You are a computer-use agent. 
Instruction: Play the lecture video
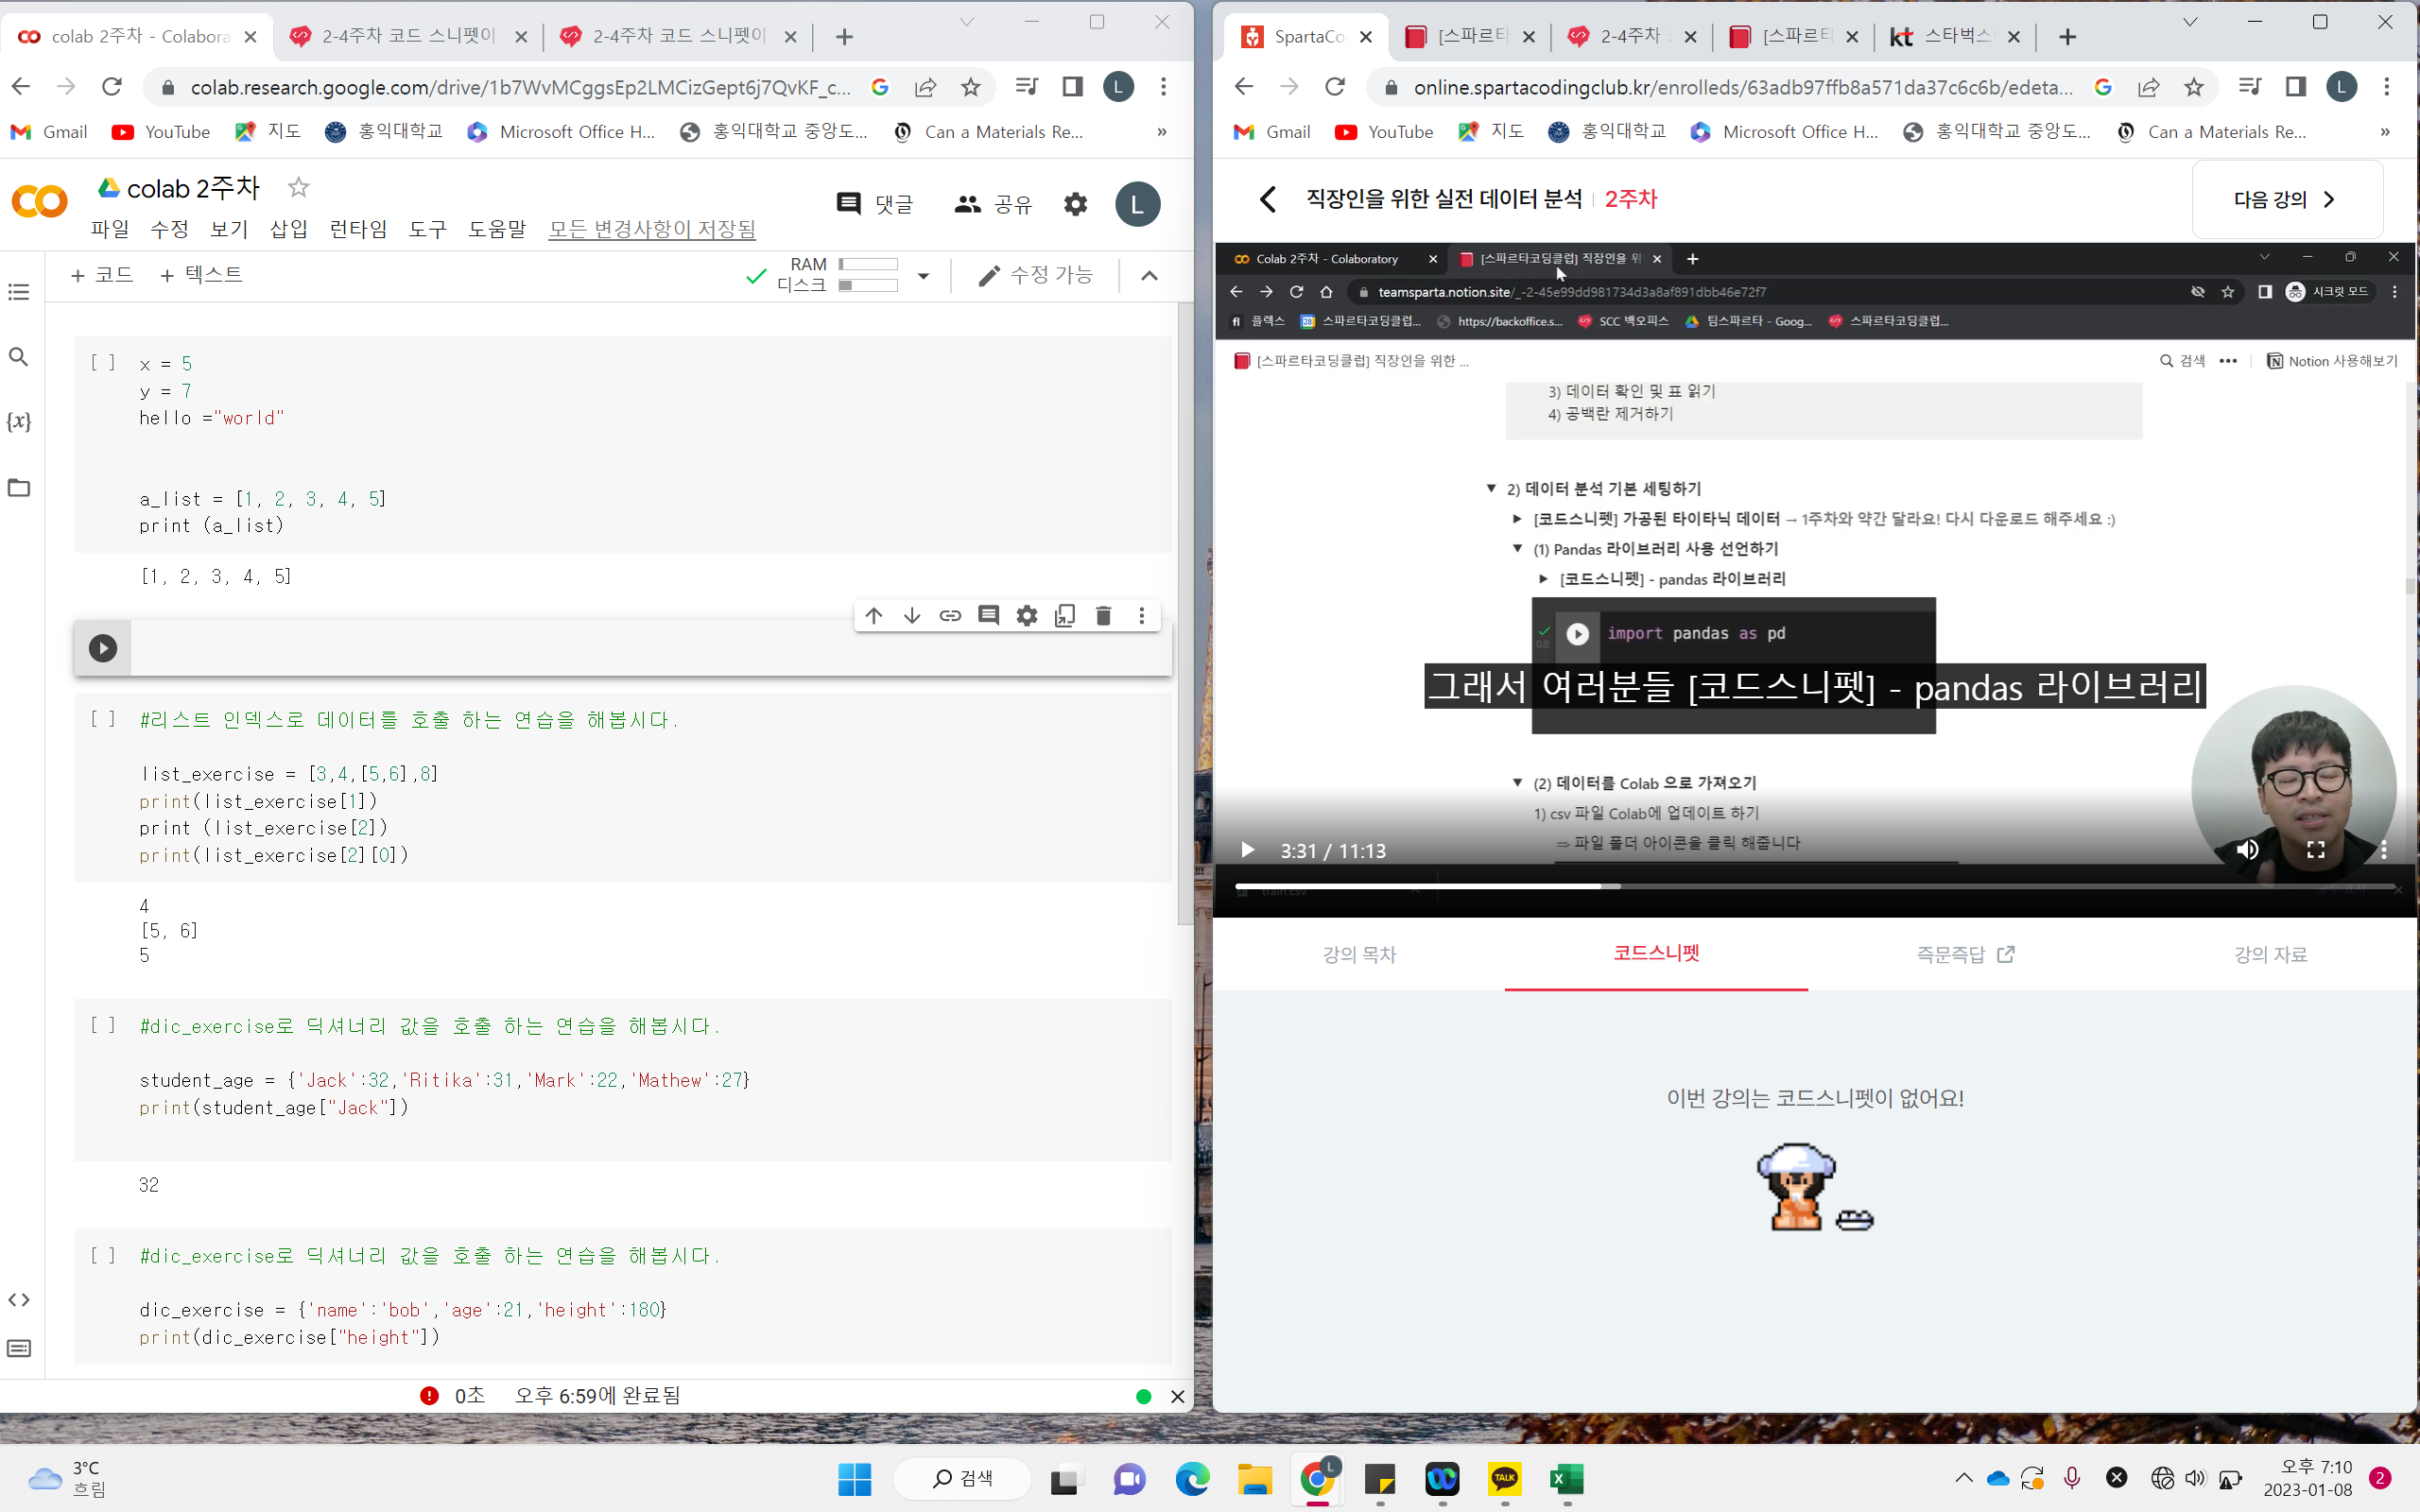click(1247, 850)
